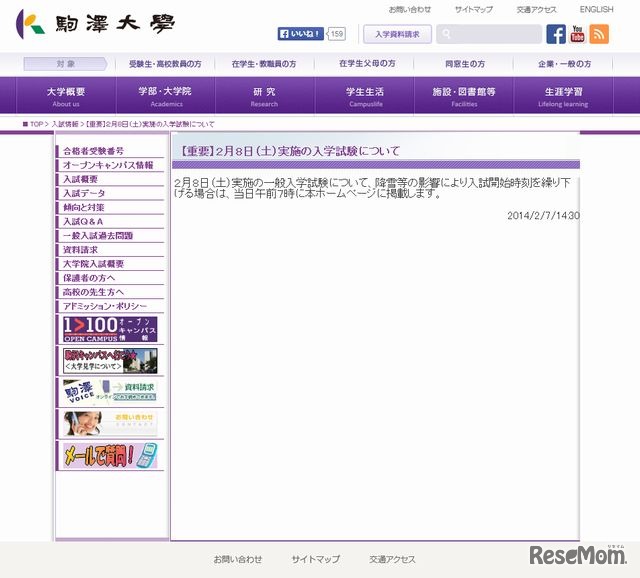
Task: Select 同窓生の方 audience tab
Action: tap(465, 64)
